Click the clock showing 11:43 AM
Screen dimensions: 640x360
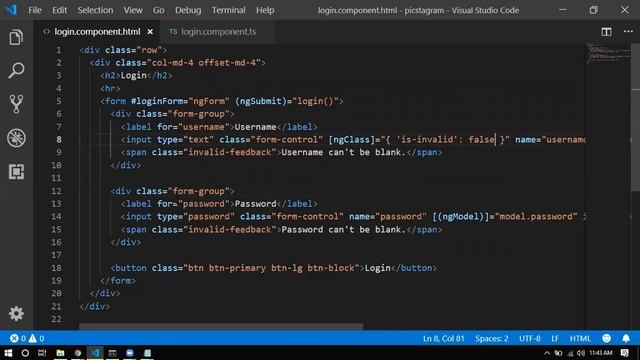tap(600, 353)
